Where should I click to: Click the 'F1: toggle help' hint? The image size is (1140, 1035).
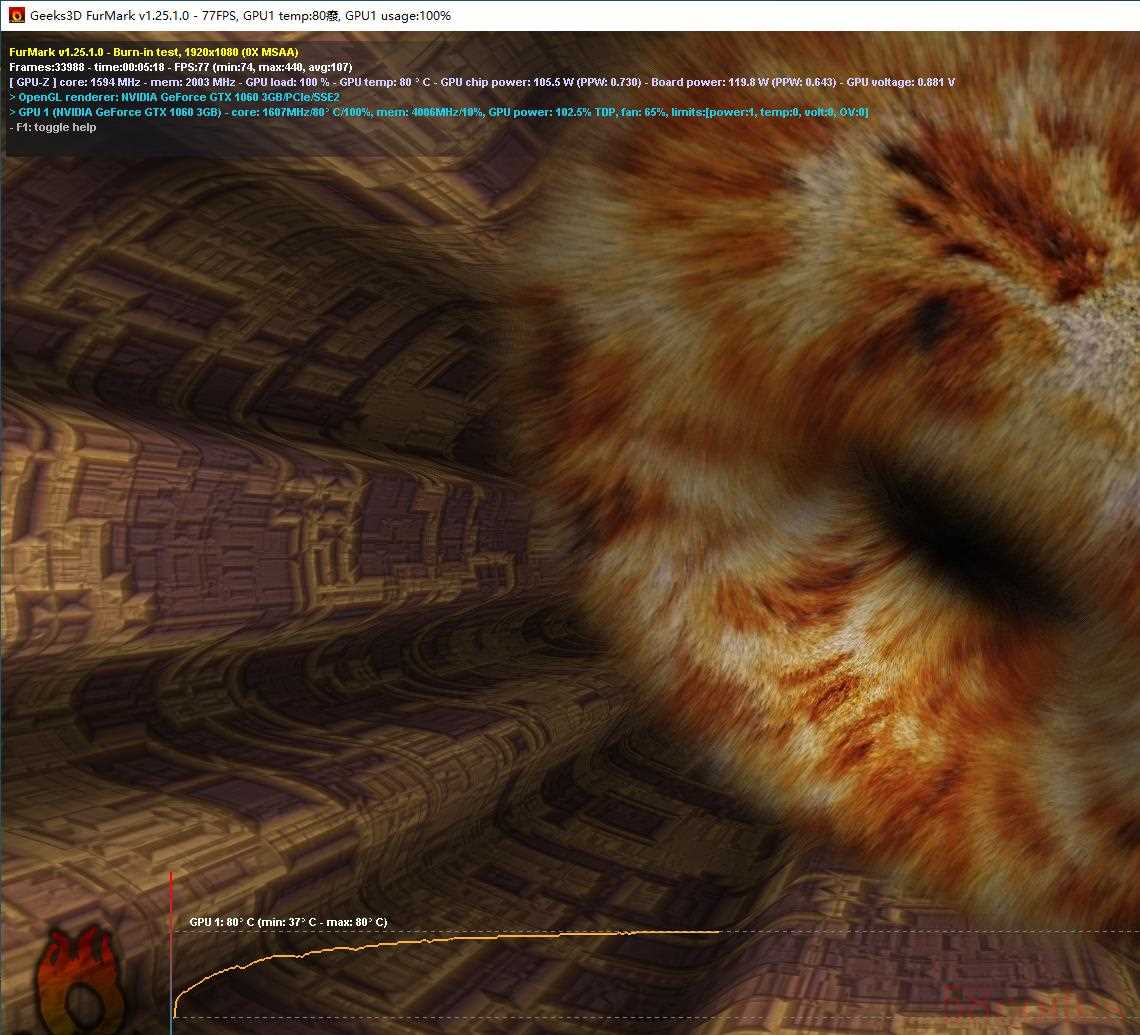tap(52, 127)
